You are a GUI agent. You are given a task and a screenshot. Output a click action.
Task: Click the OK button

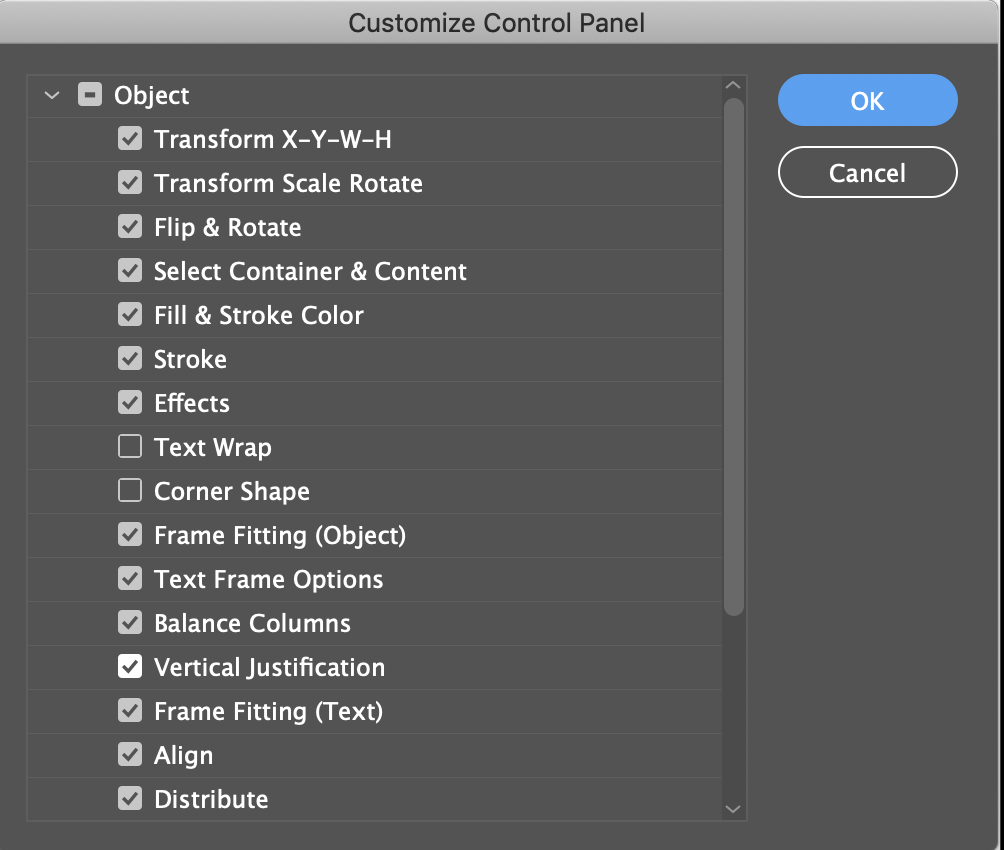click(x=867, y=101)
